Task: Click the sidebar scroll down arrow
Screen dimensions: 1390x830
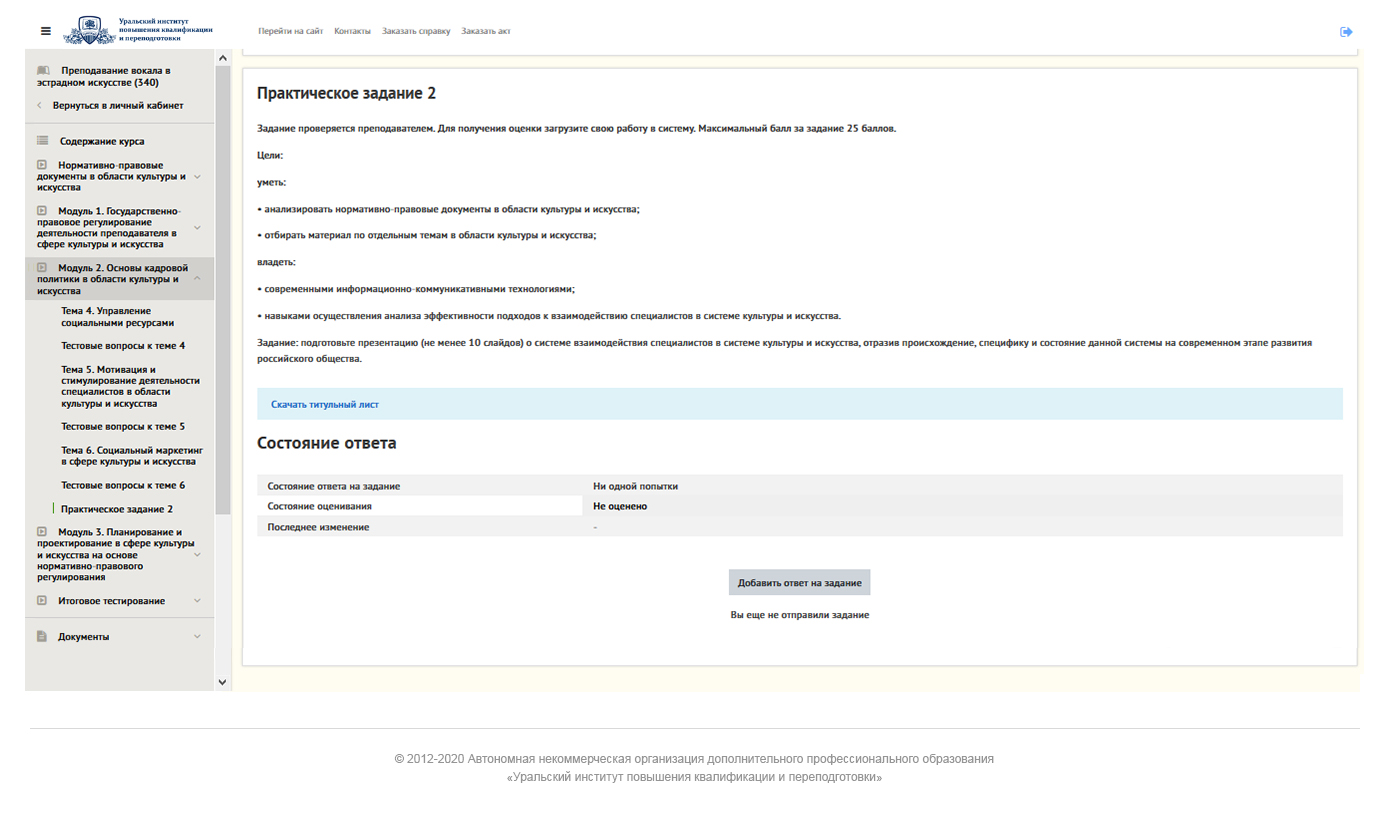Action: point(222,682)
